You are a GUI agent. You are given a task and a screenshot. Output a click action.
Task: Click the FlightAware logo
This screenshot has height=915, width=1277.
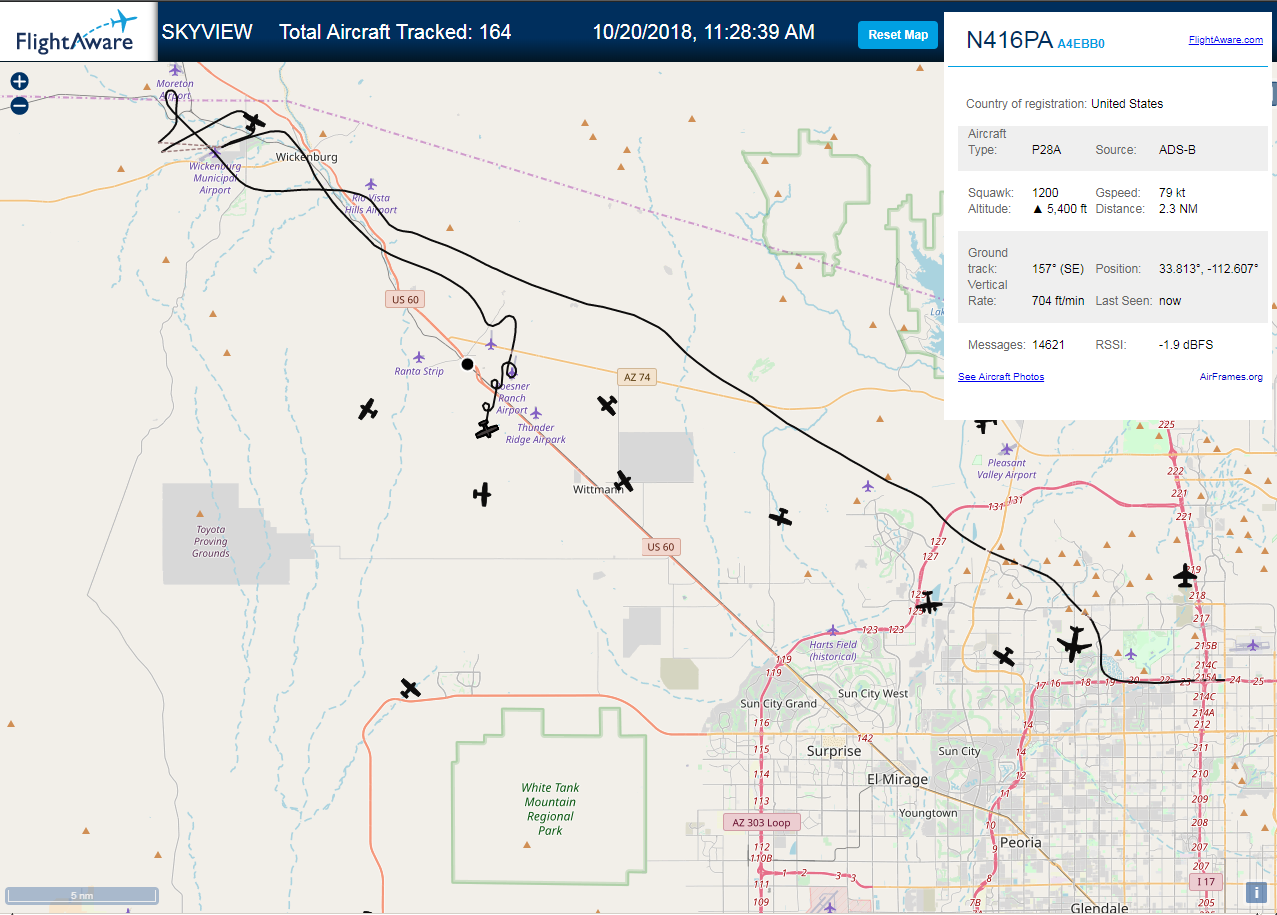(77, 32)
